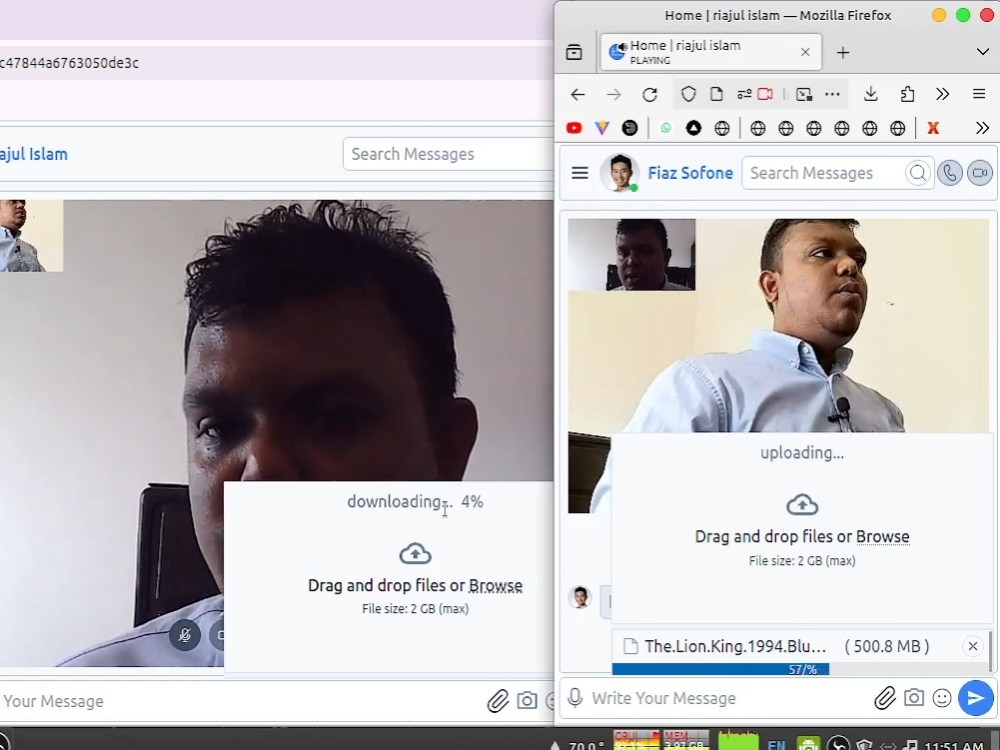Reload the current Firefox page
Viewport: 1000px width, 750px height.
(x=650, y=94)
